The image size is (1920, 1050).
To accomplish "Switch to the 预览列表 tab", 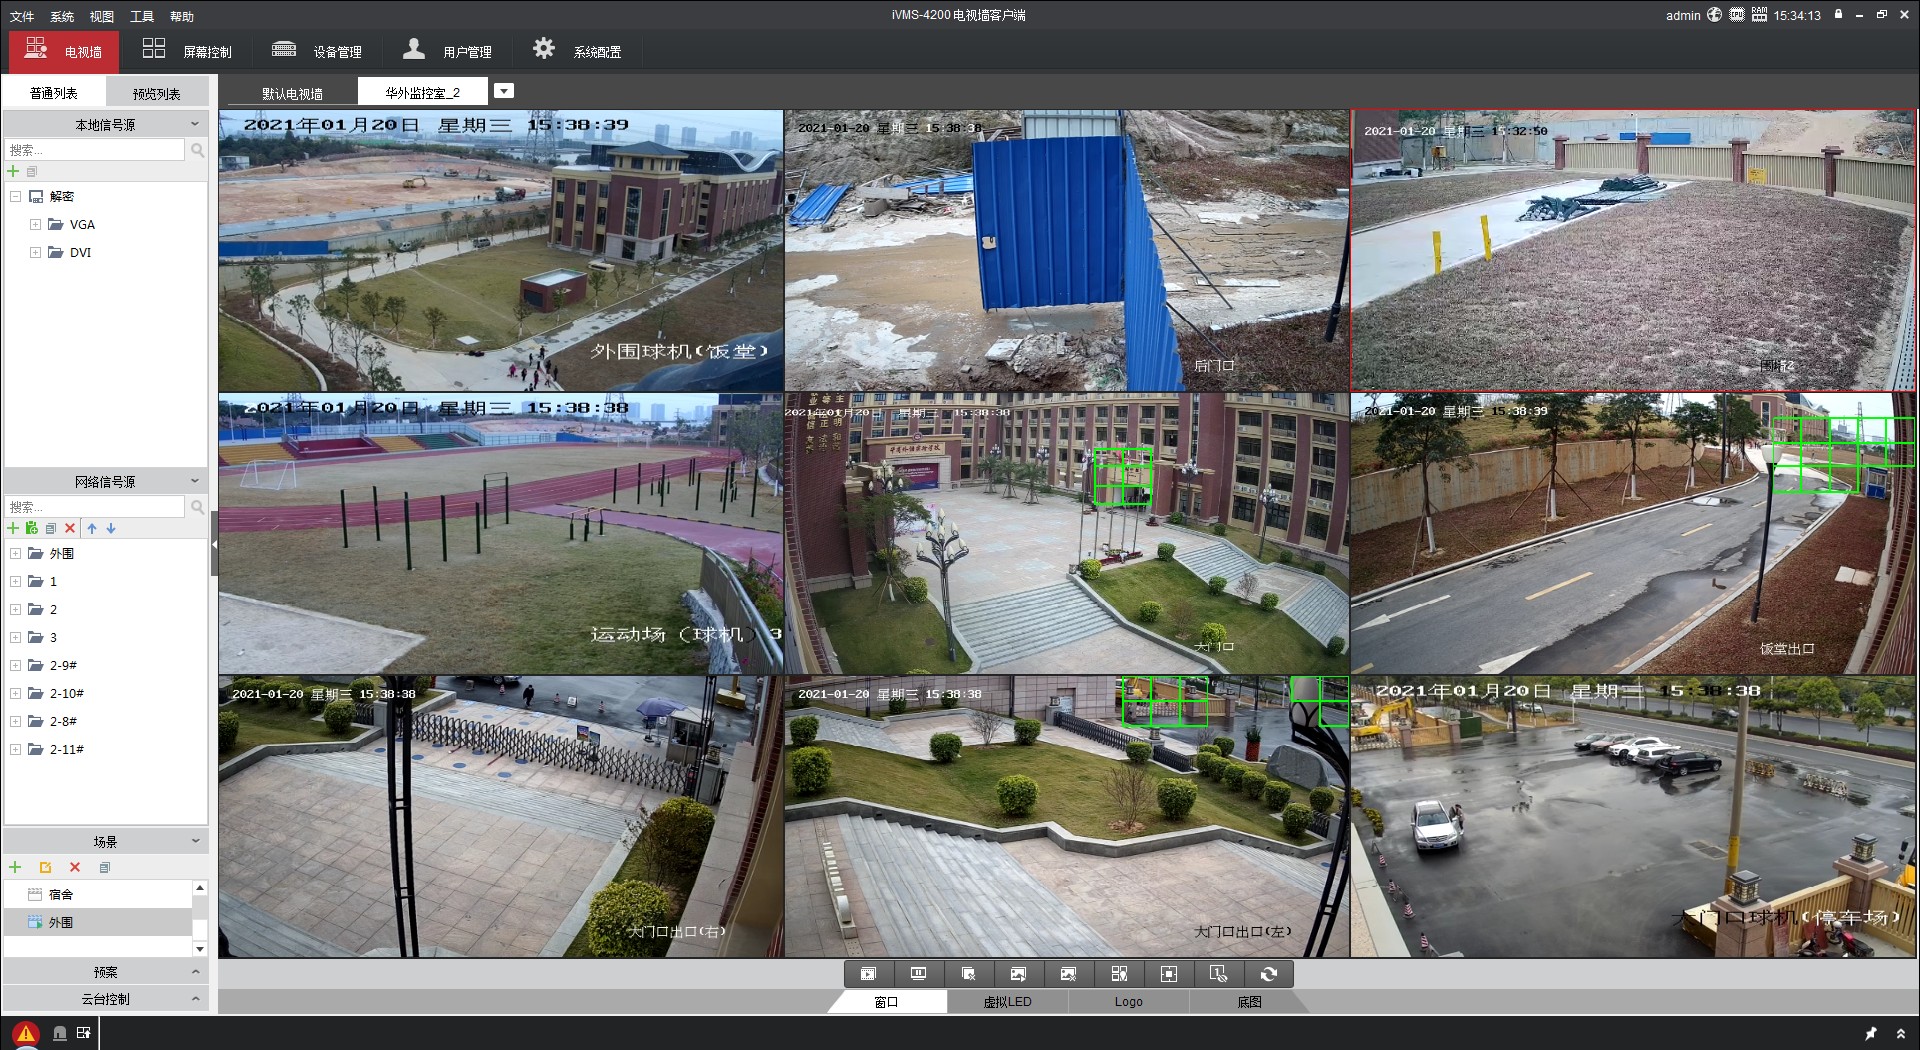I will 156,93.
